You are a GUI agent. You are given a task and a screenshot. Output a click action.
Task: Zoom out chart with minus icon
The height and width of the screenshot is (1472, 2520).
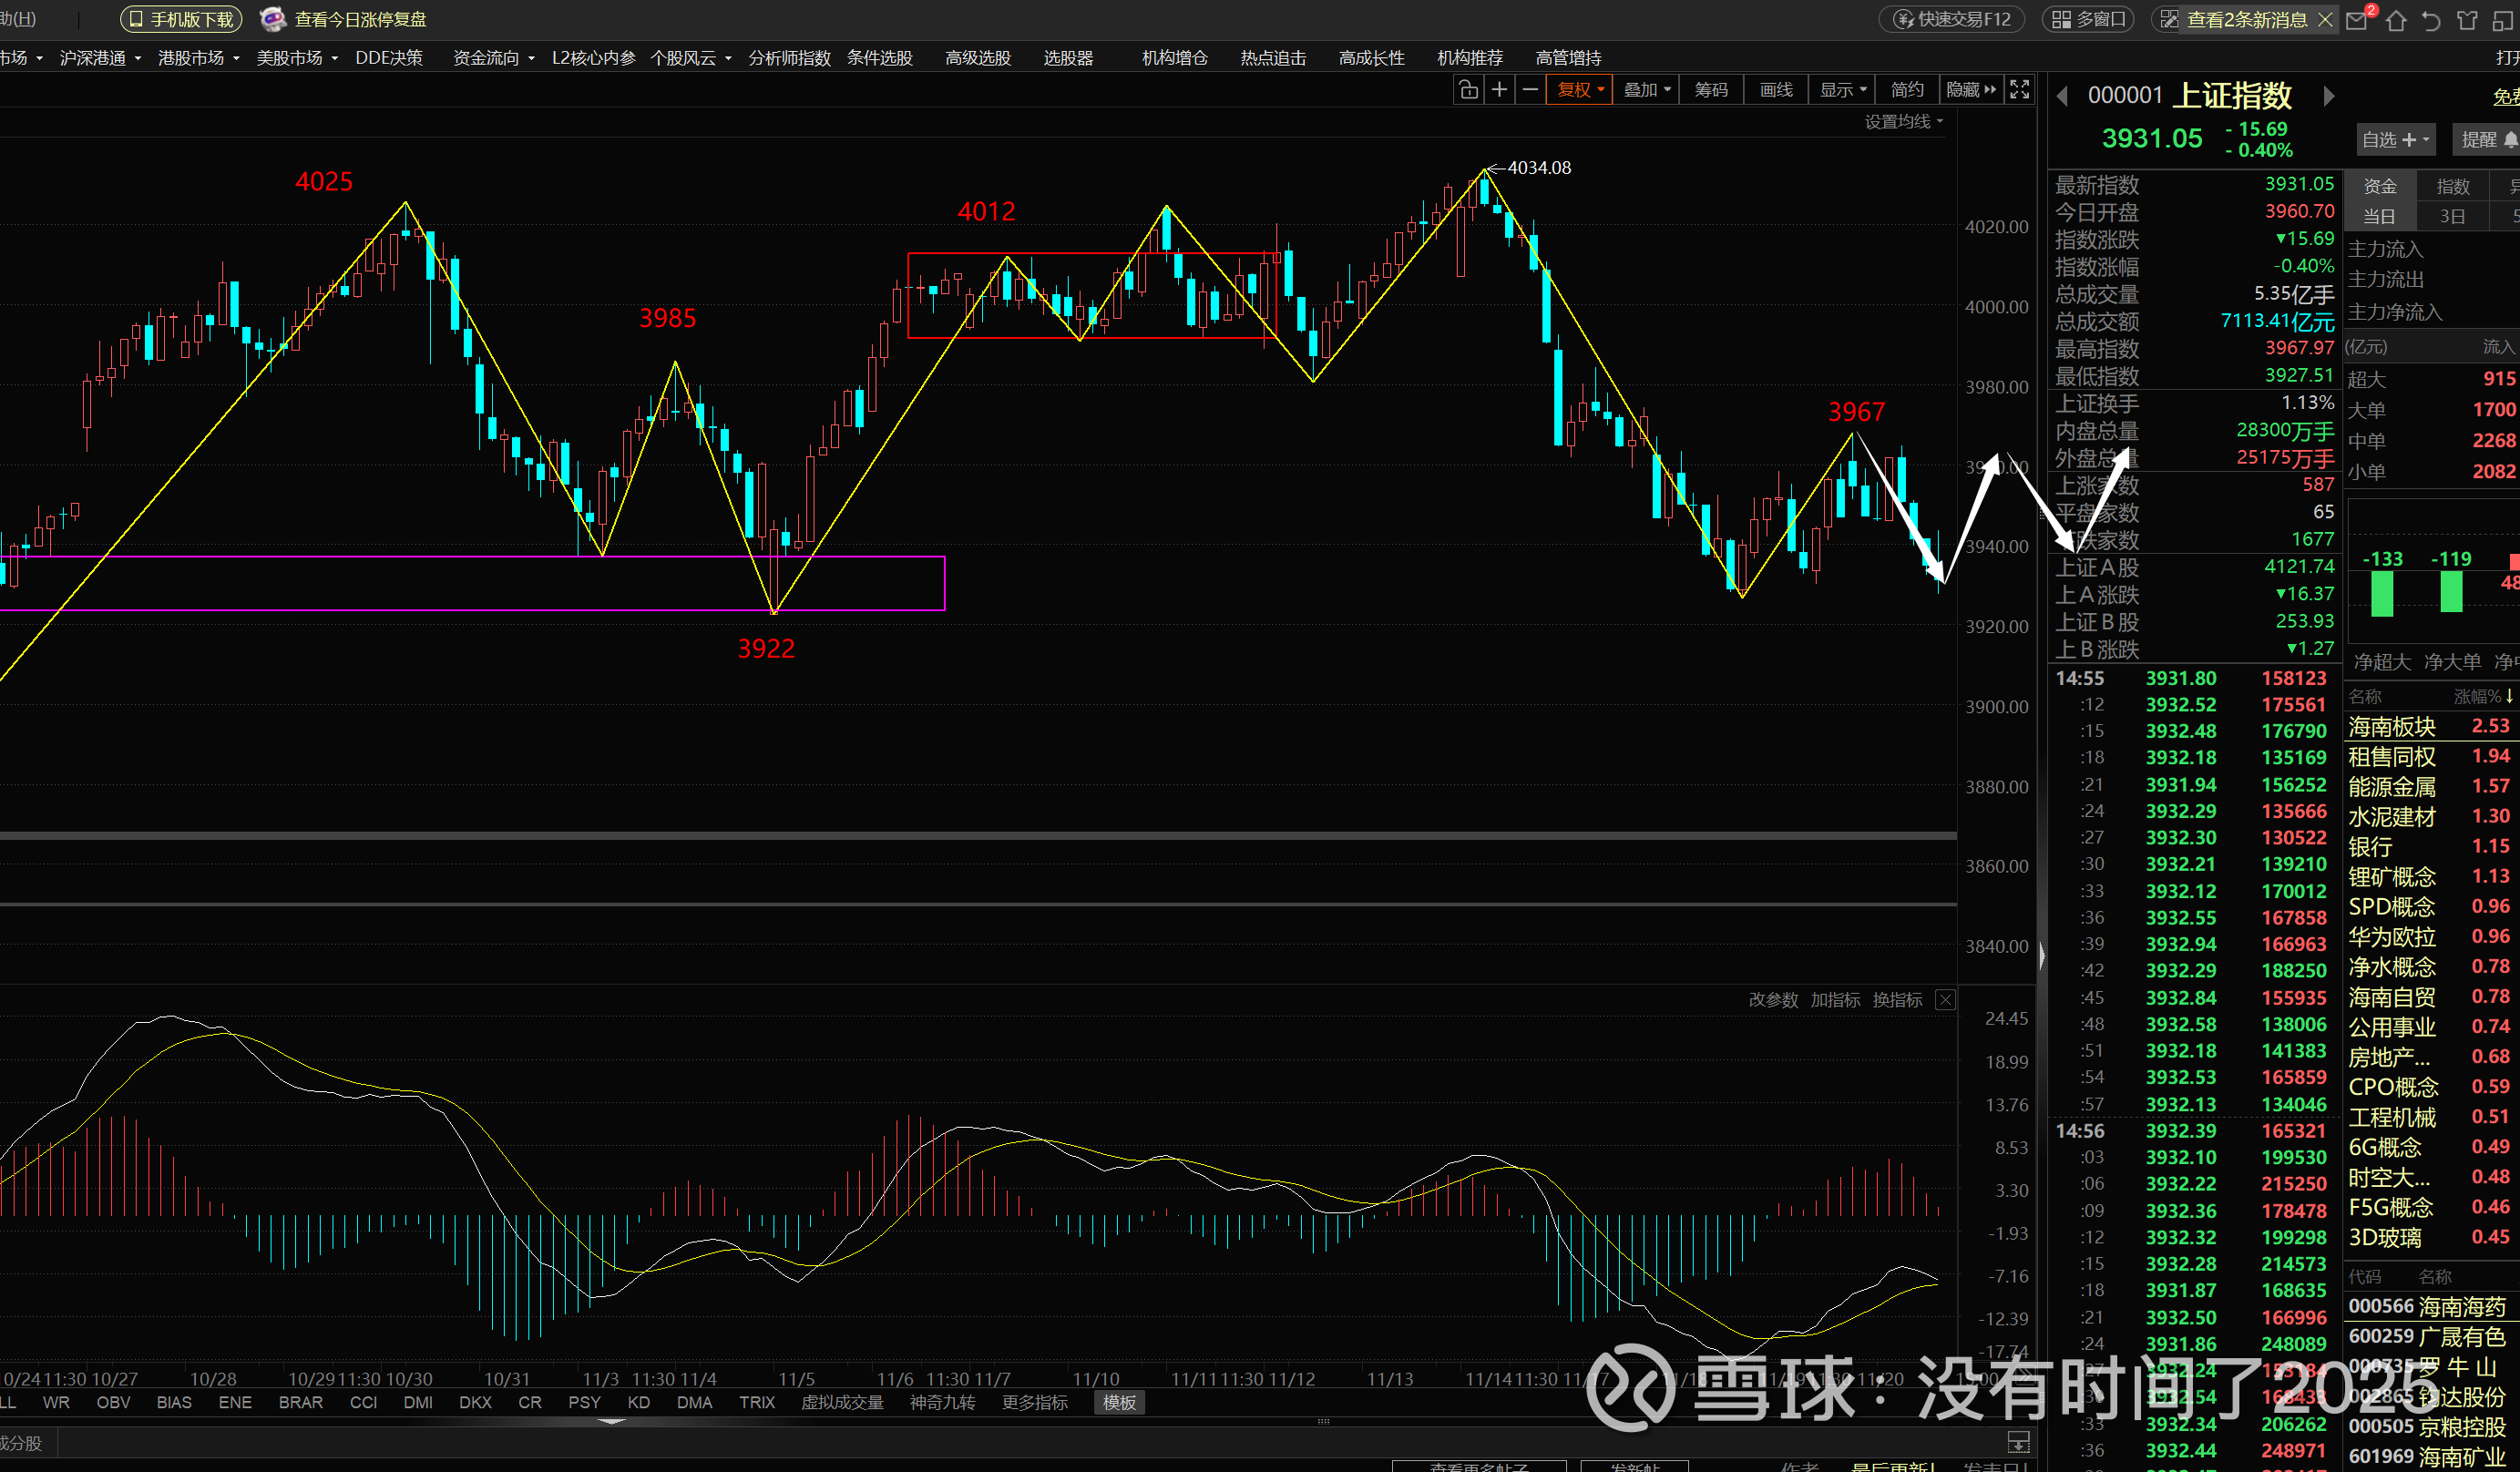[x=1530, y=90]
